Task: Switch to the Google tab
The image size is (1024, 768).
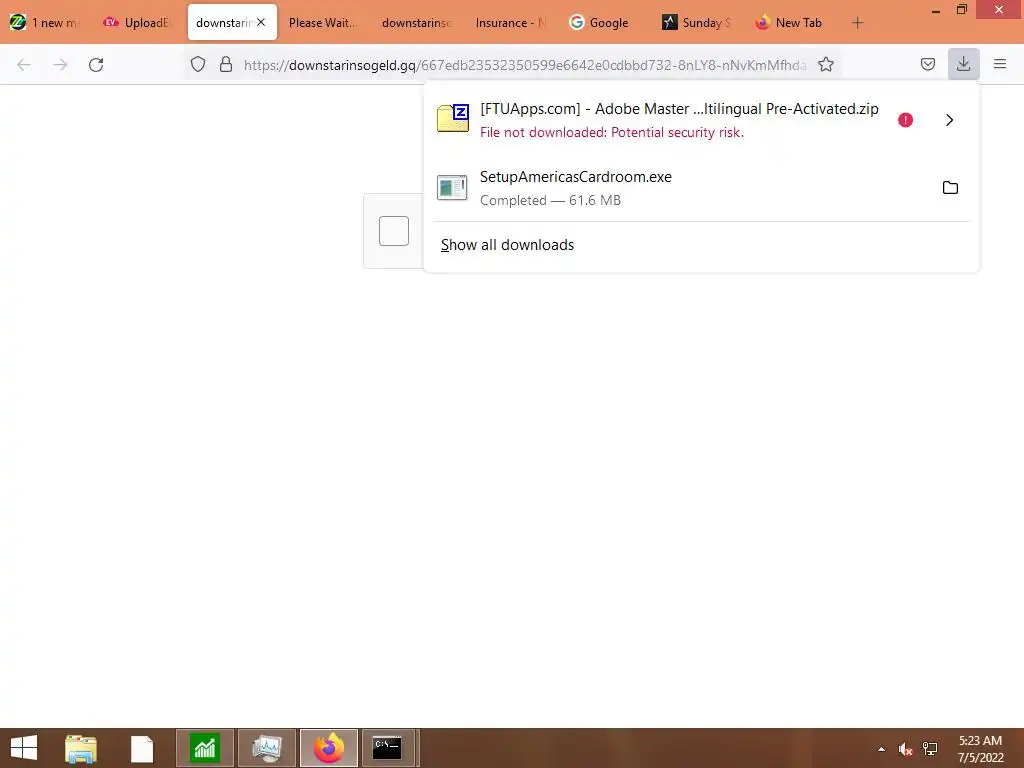Action: coord(601,23)
